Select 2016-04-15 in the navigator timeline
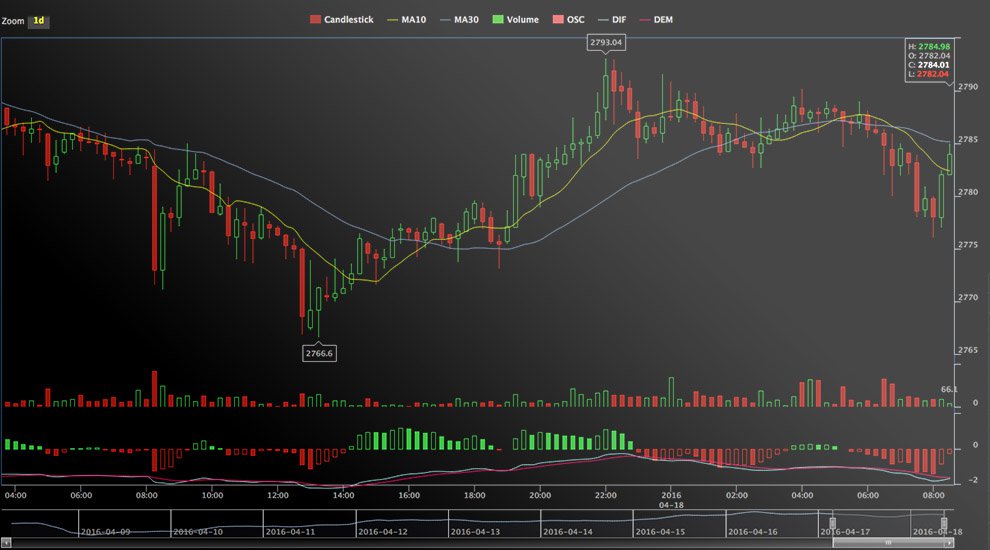The image size is (990, 550). (660, 532)
